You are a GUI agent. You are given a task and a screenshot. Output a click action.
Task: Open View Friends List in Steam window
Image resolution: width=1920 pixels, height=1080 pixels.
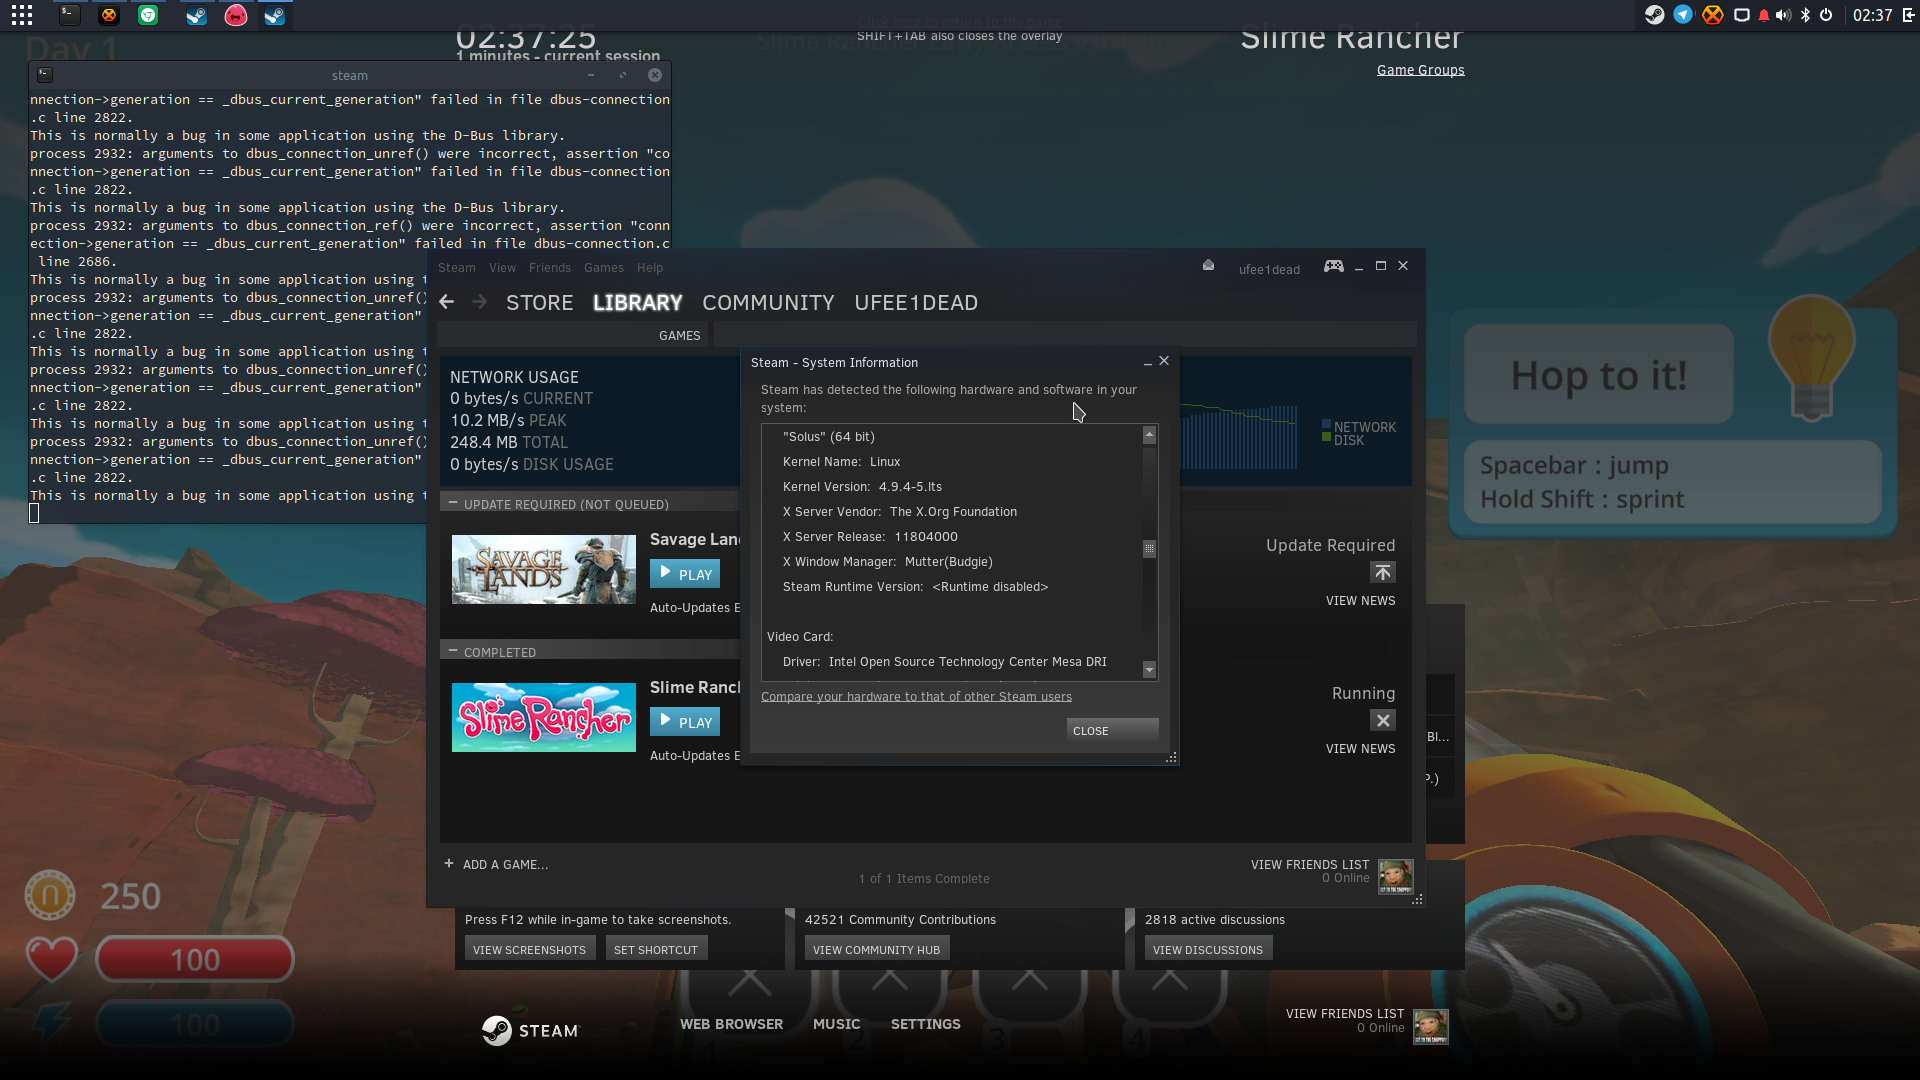(1310, 865)
